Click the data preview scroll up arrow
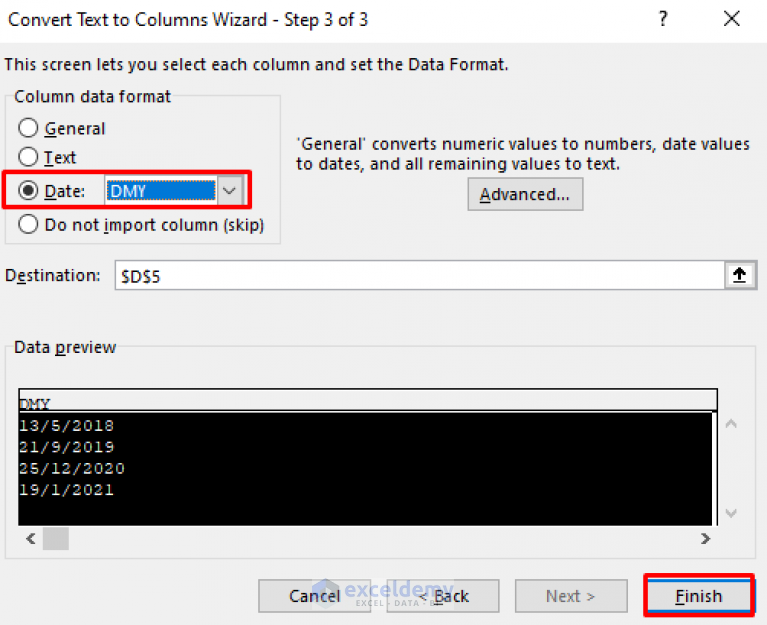The width and height of the screenshot is (767, 625). 731,424
